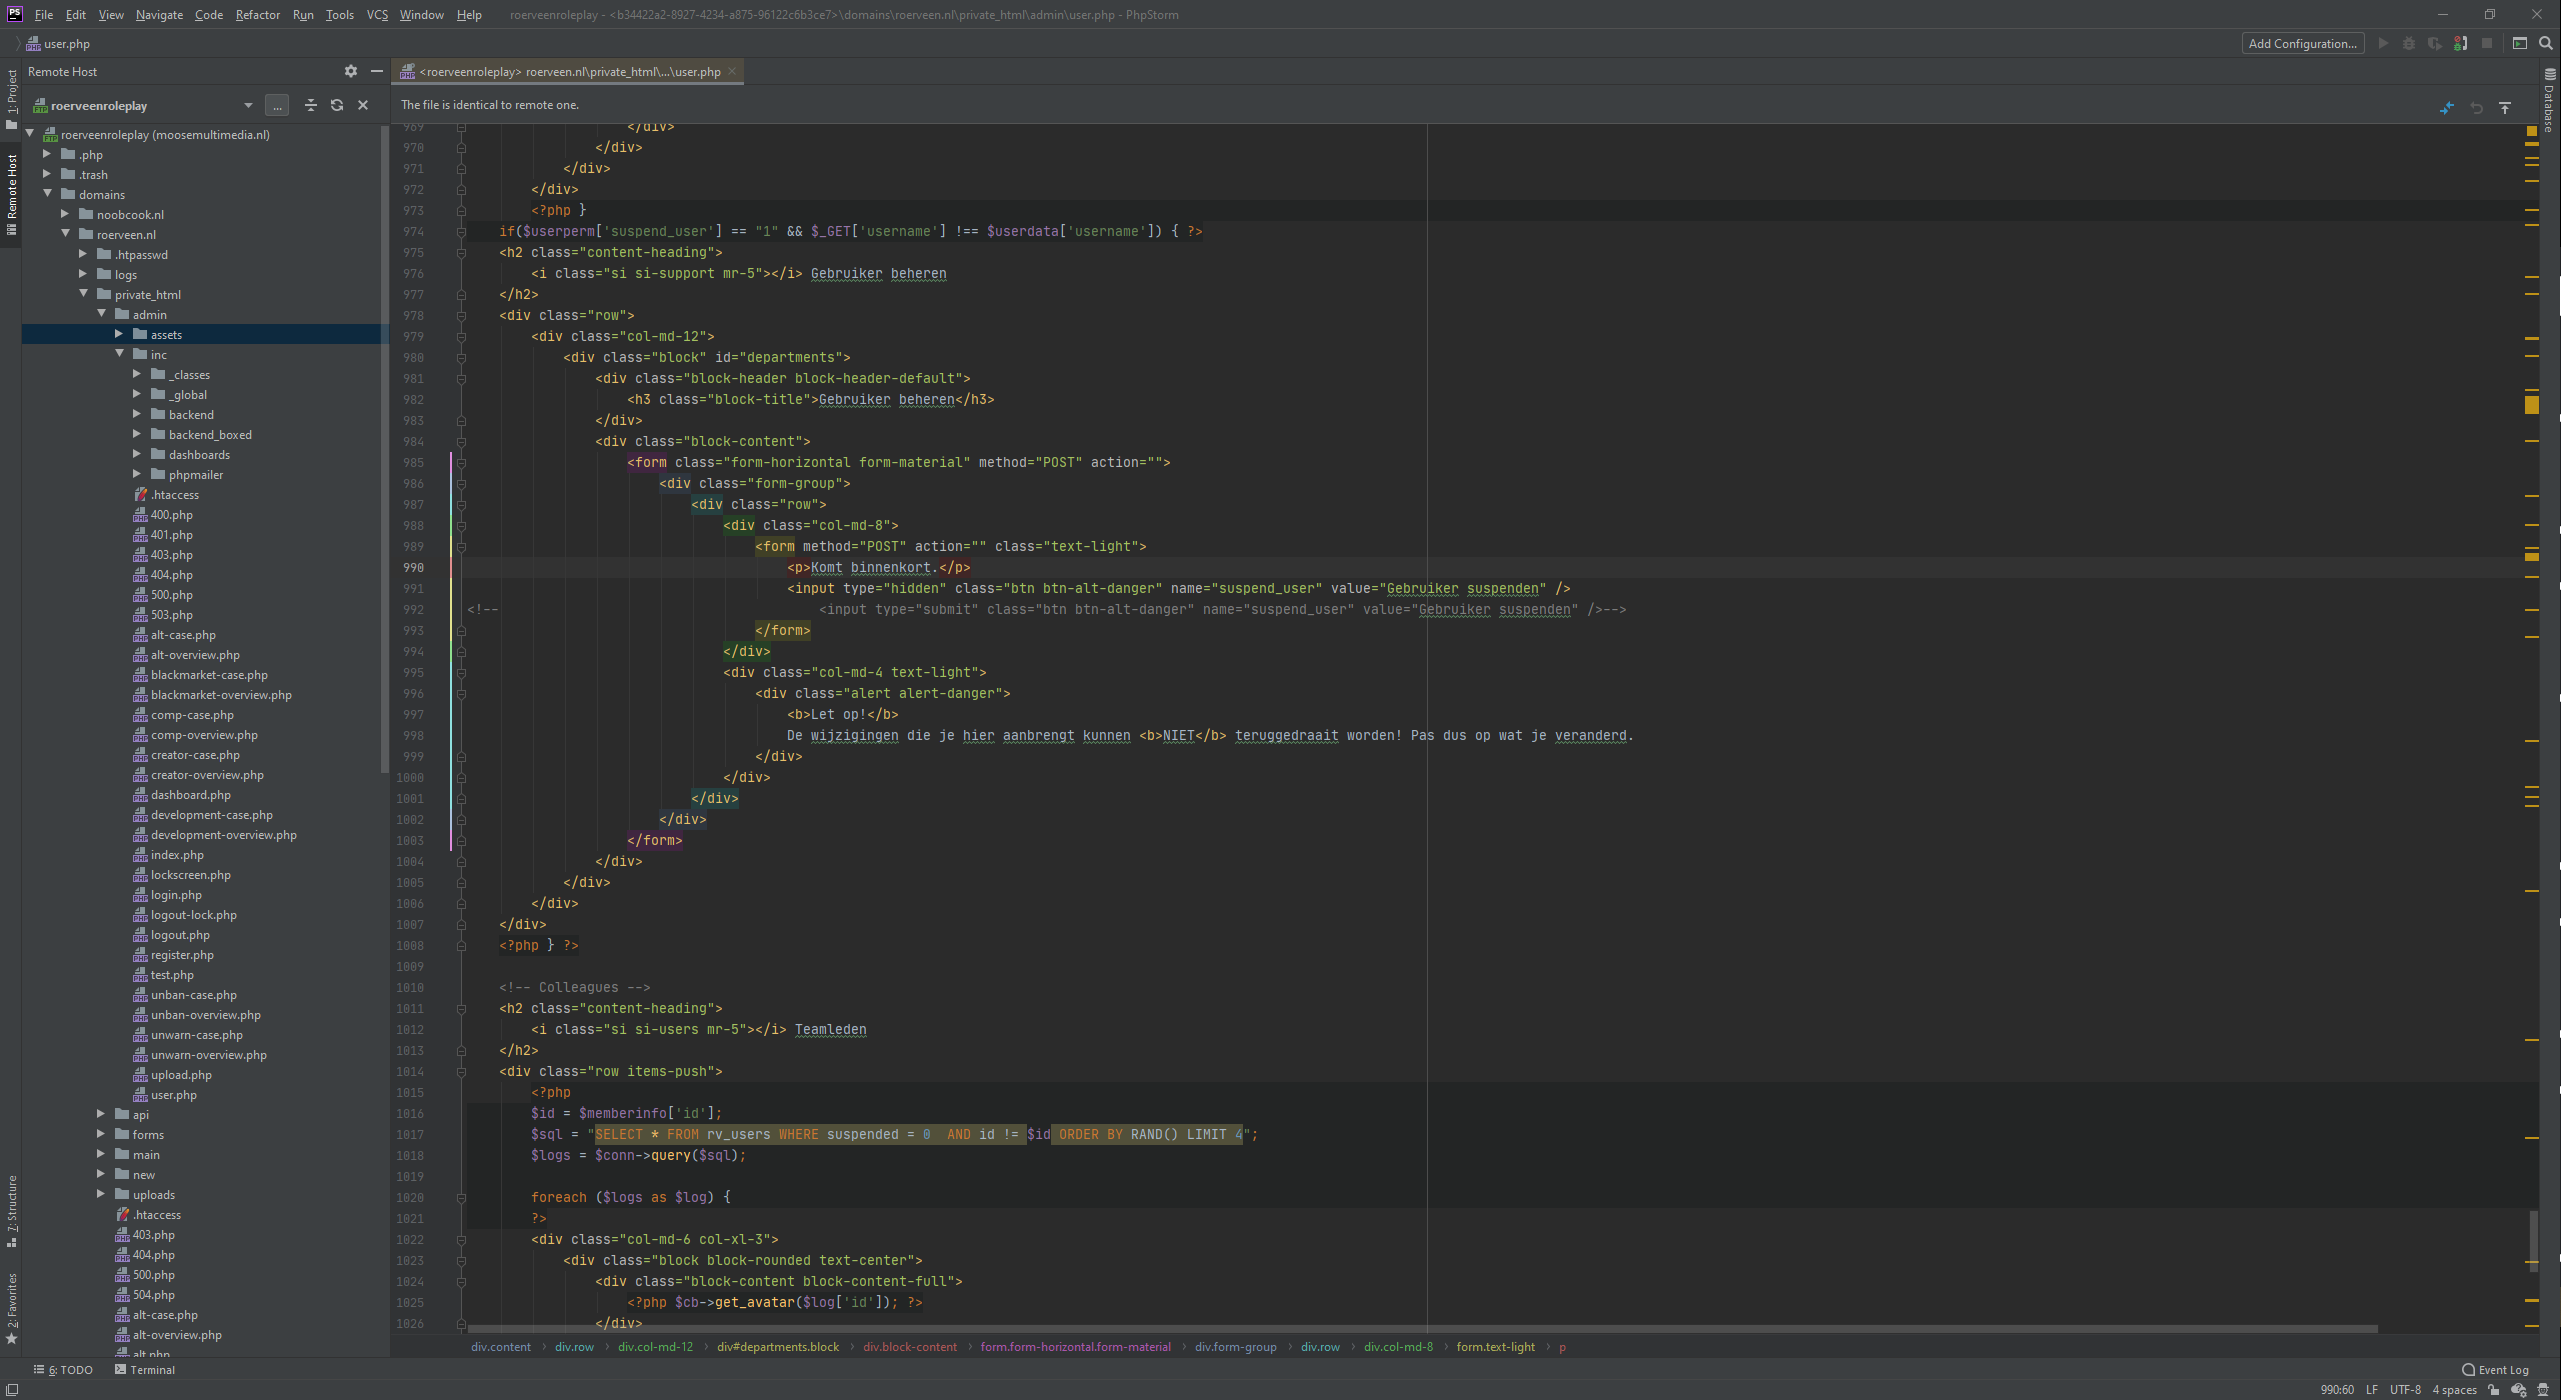Toggle the Project tool window tab
This screenshot has height=1400, width=2561.
point(11,98)
